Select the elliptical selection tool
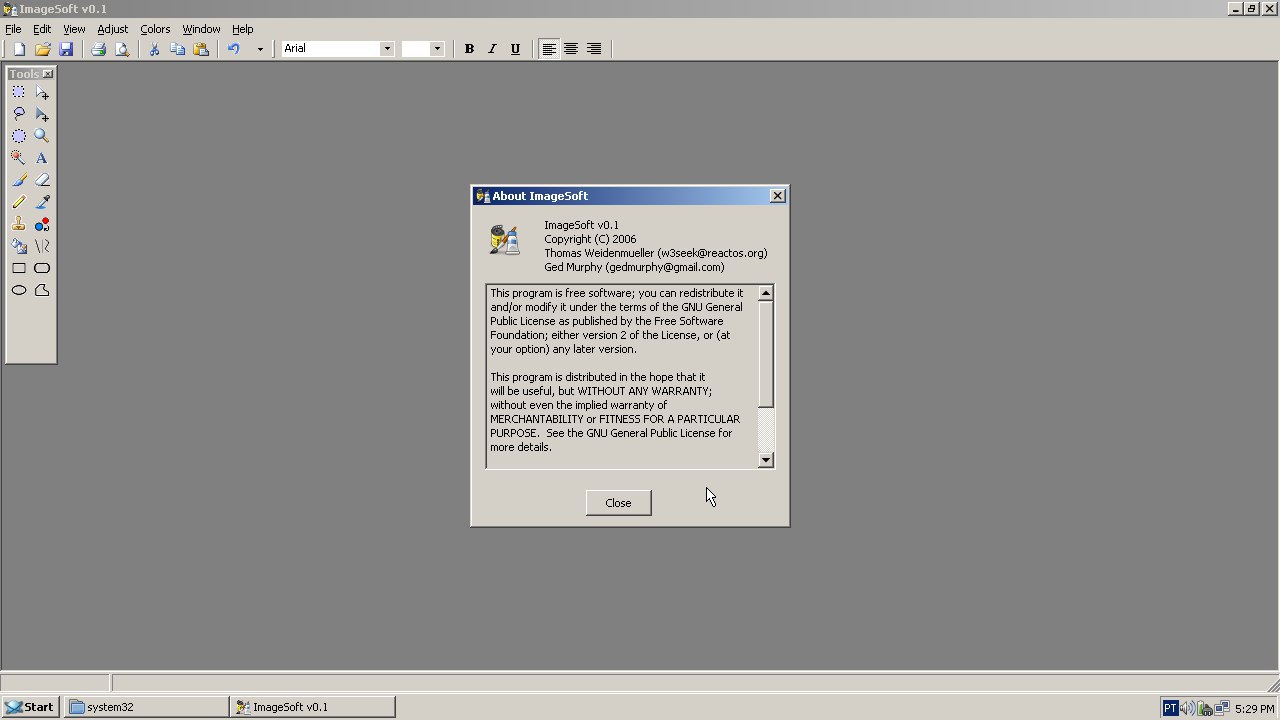The height and width of the screenshot is (720, 1280). [x=19, y=136]
